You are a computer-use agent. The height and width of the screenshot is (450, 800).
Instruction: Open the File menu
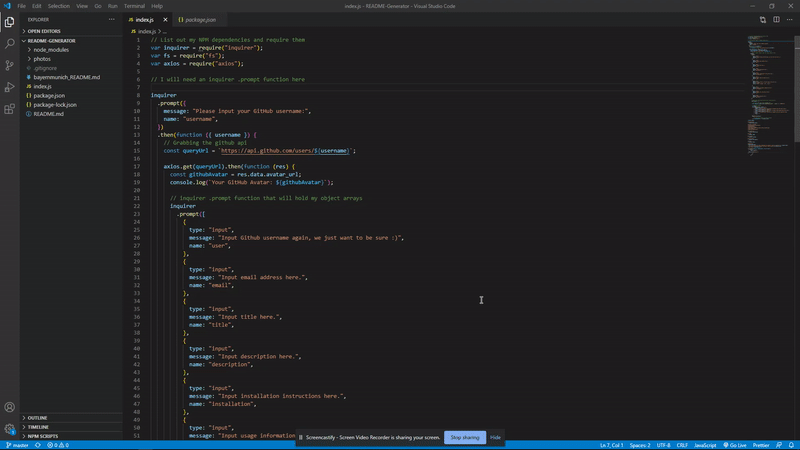(x=21, y=6)
